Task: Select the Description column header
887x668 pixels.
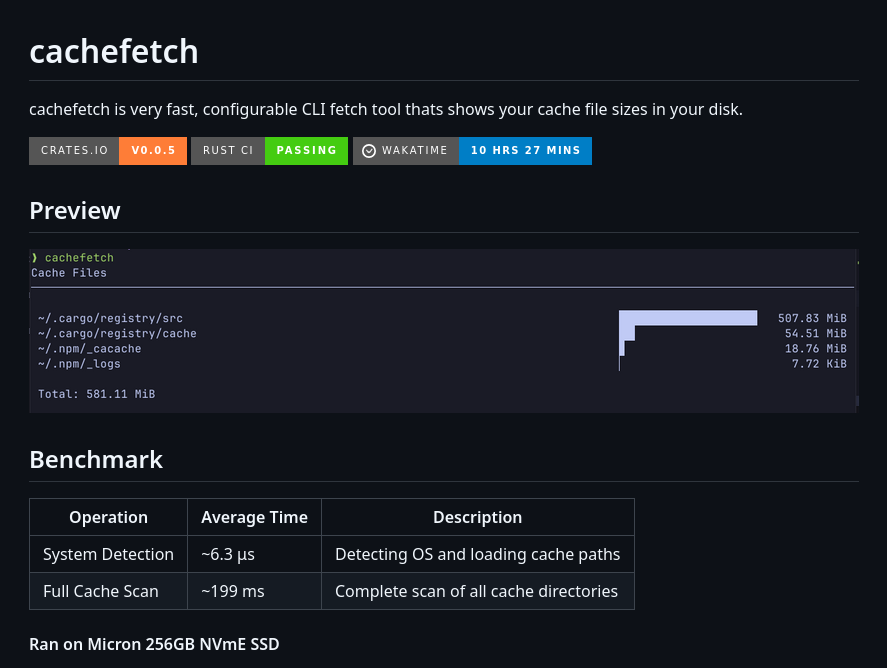Action: click(x=477, y=517)
